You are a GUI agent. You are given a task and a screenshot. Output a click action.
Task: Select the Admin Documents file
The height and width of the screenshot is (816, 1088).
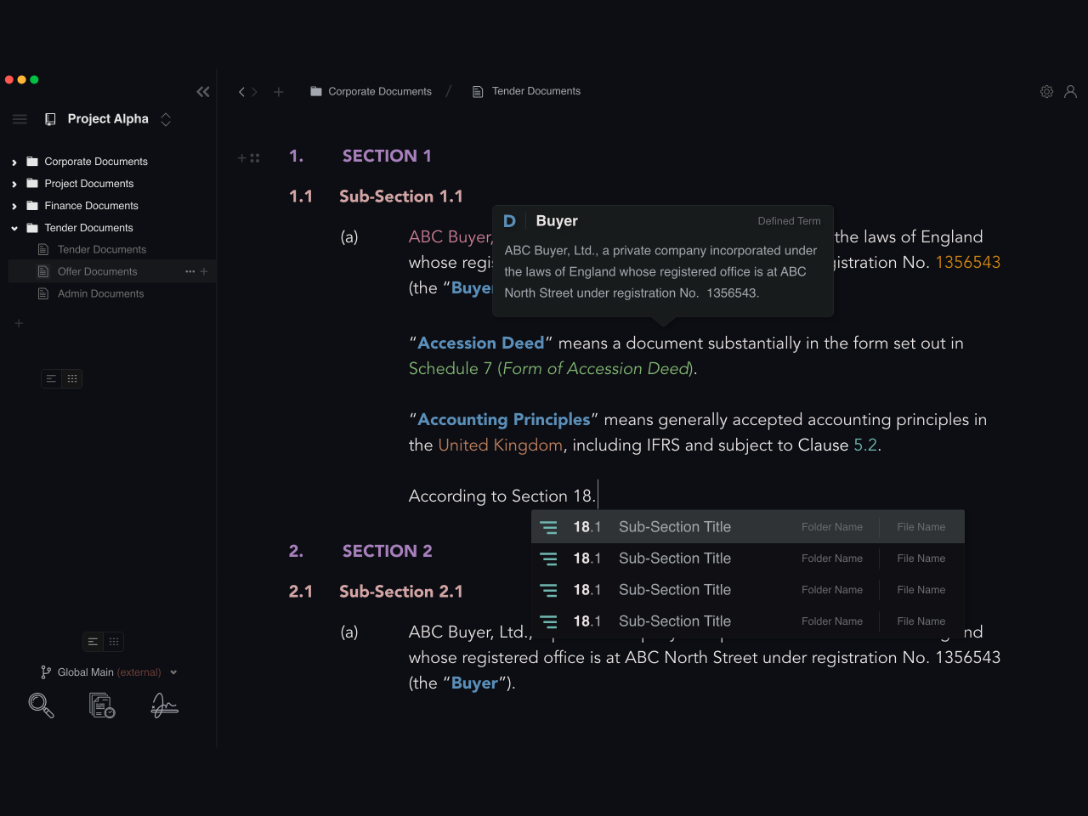point(101,293)
